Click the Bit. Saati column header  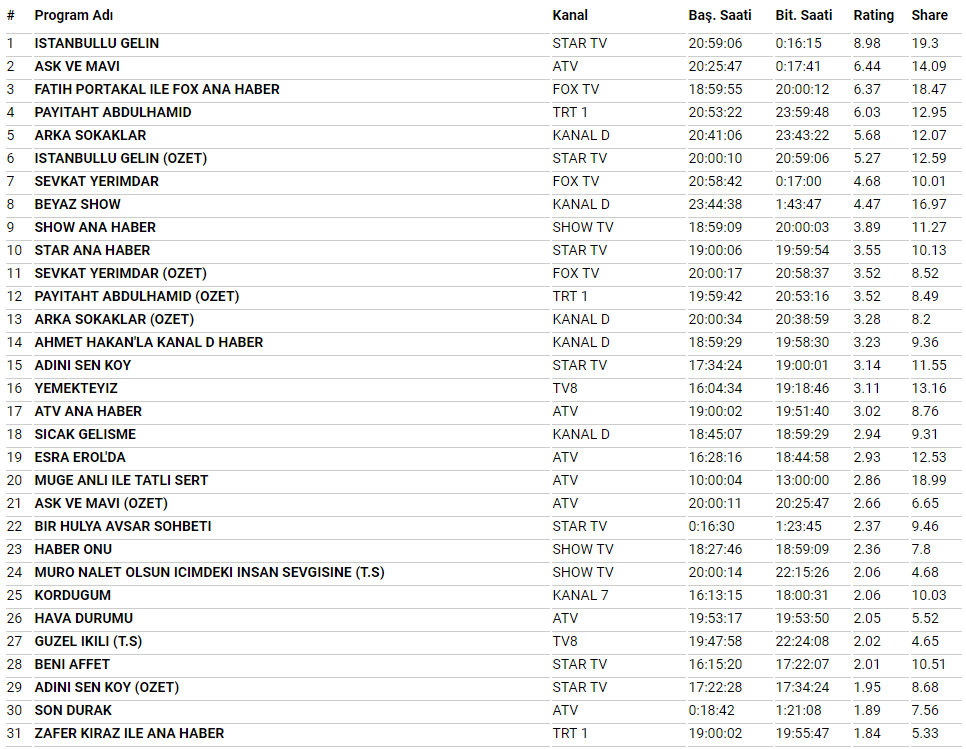(x=803, y=15)
